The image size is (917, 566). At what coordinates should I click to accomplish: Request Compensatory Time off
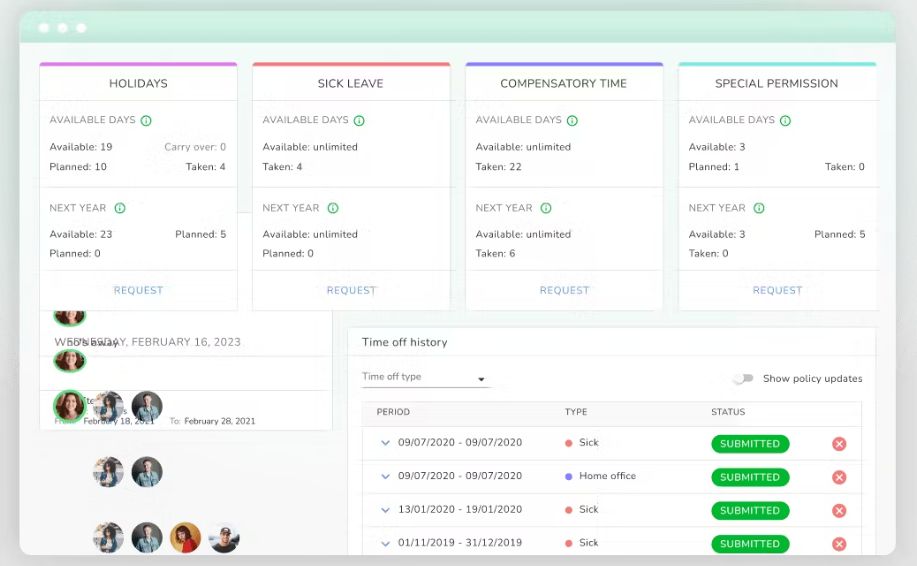point(564,290)
